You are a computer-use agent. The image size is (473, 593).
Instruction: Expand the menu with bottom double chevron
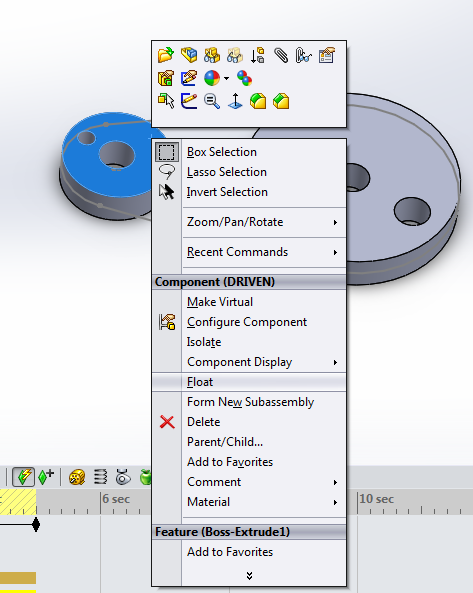click(x=249, y=576)
